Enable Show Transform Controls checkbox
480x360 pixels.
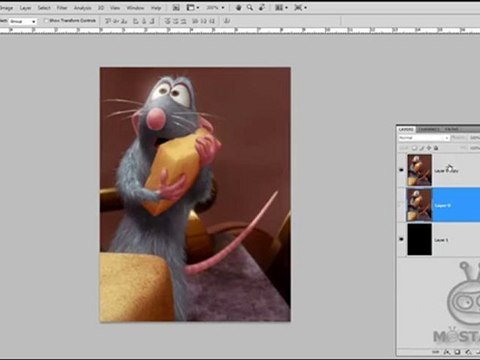(x=46, y=21)
